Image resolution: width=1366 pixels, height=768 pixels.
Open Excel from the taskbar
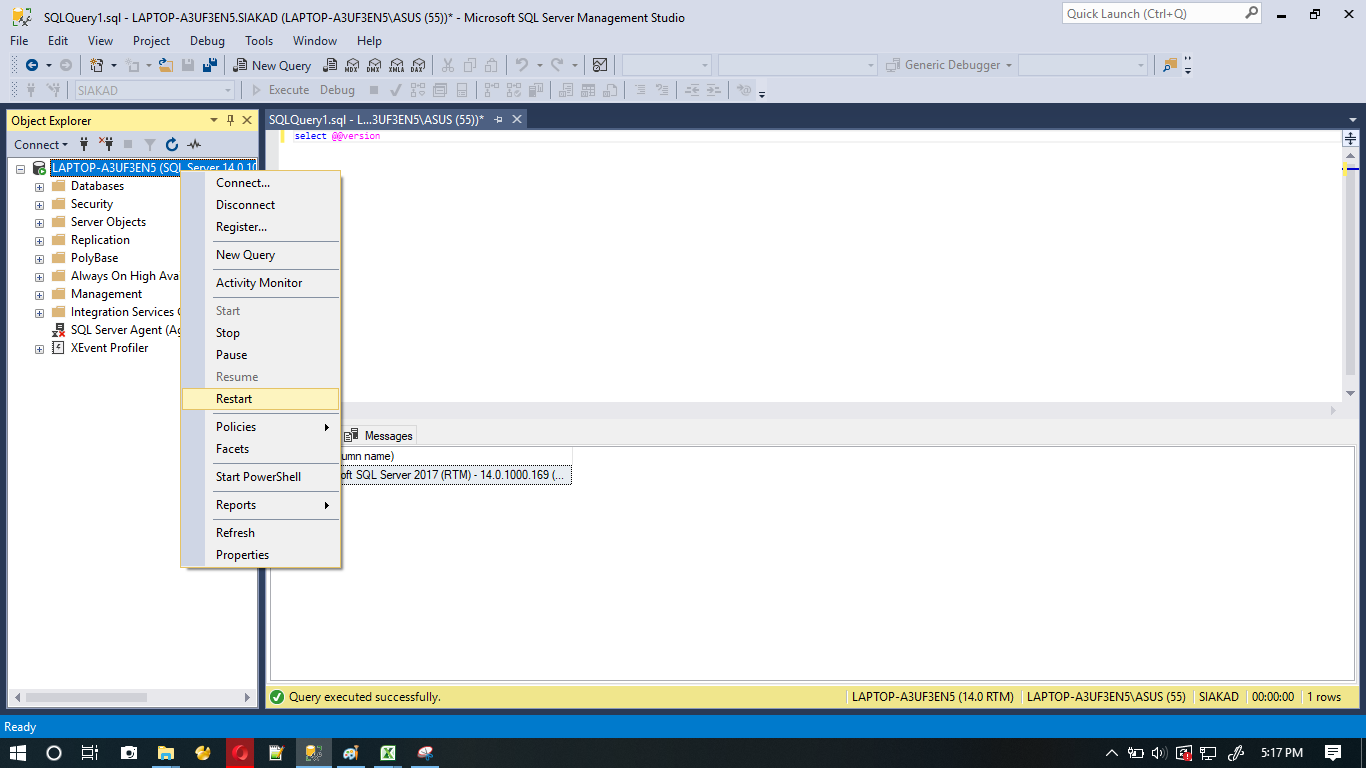[387, 753]
